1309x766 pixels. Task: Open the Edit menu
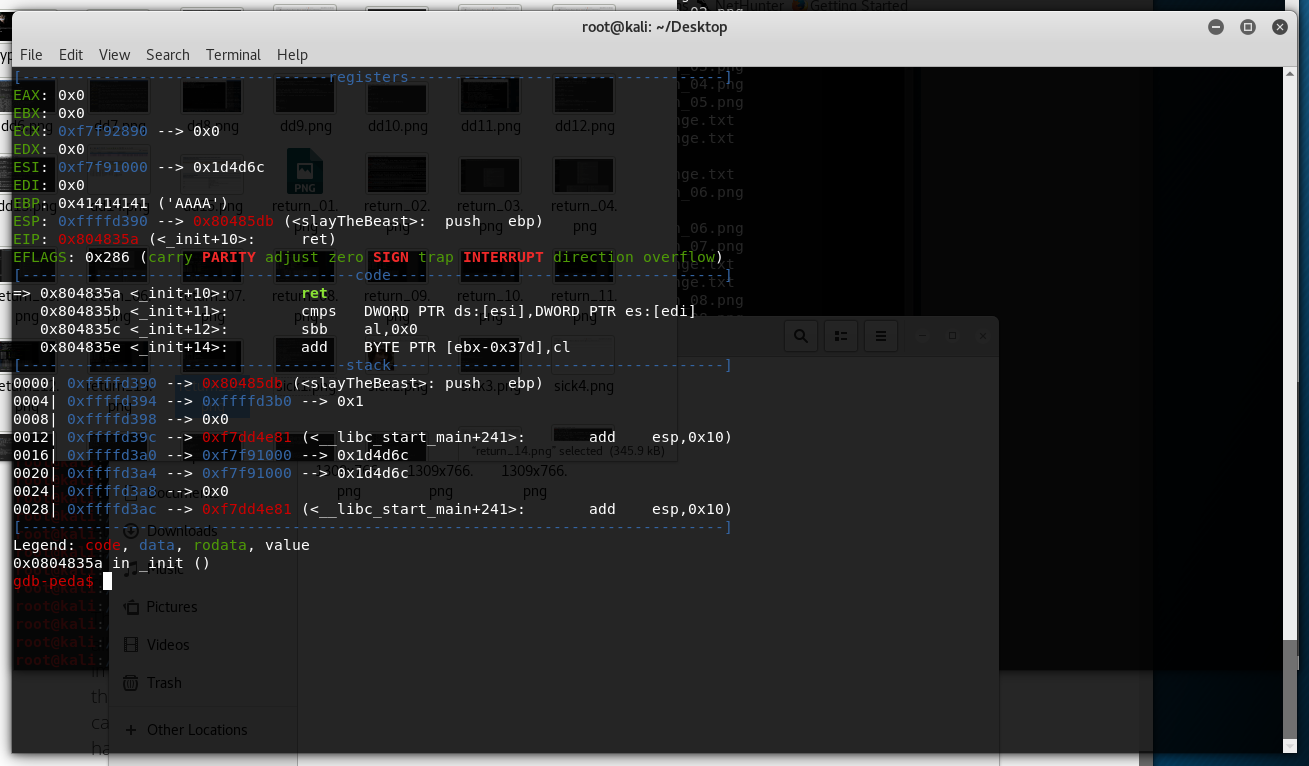point(71,55)
